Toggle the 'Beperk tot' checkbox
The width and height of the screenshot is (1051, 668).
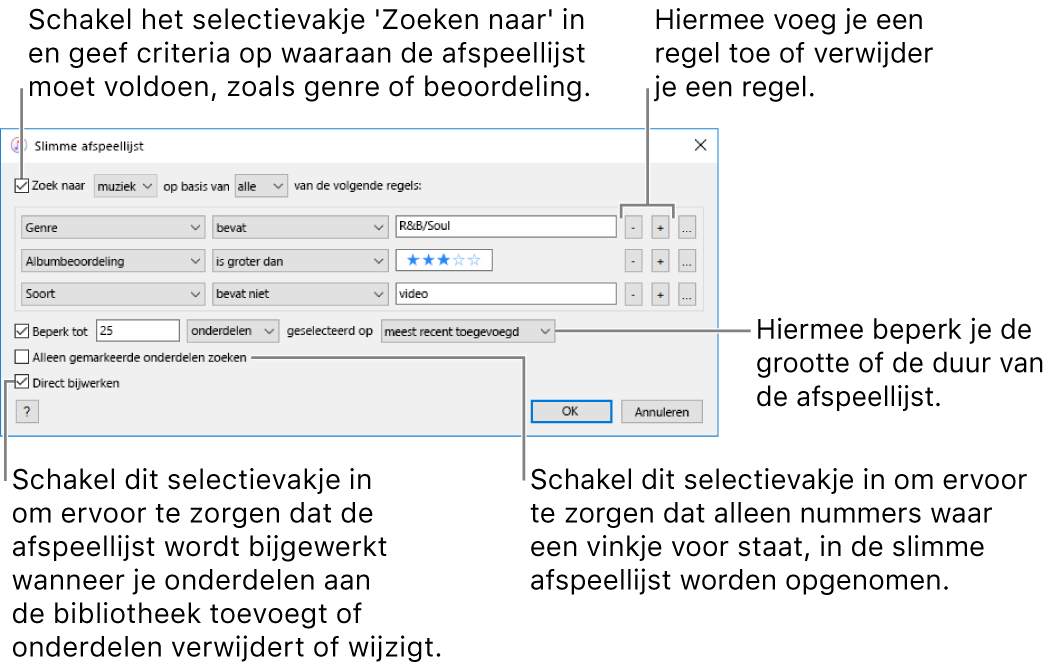(21, 331)
